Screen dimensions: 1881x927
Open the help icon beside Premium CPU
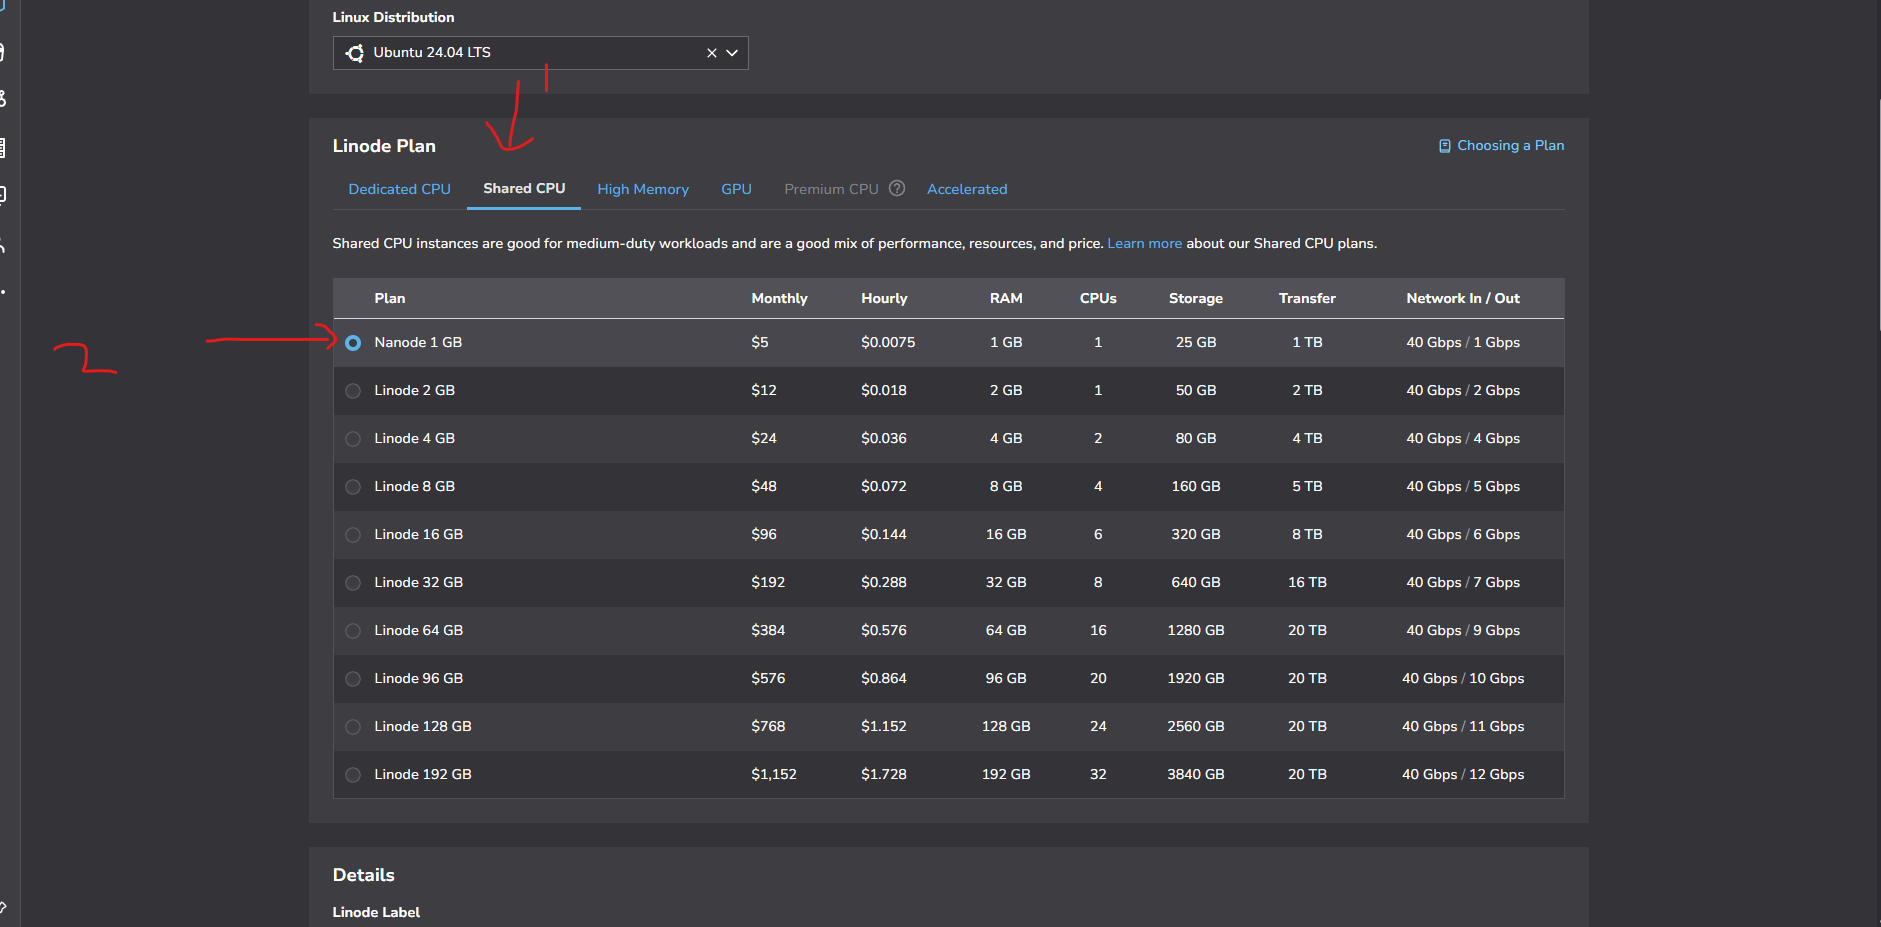coord(897,188)
